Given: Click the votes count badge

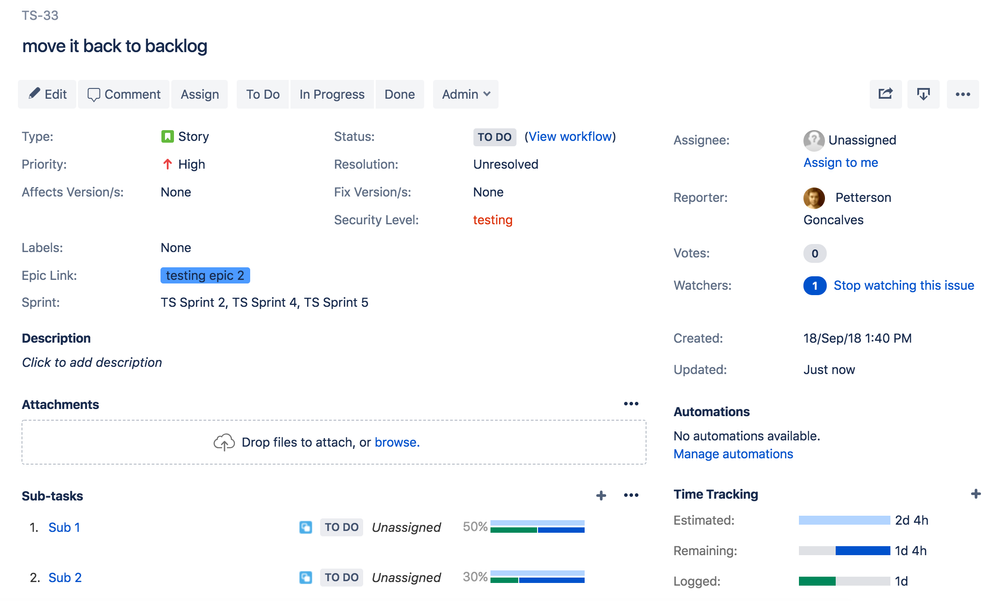Looking at the screenshot, I should tap(815, 253).
